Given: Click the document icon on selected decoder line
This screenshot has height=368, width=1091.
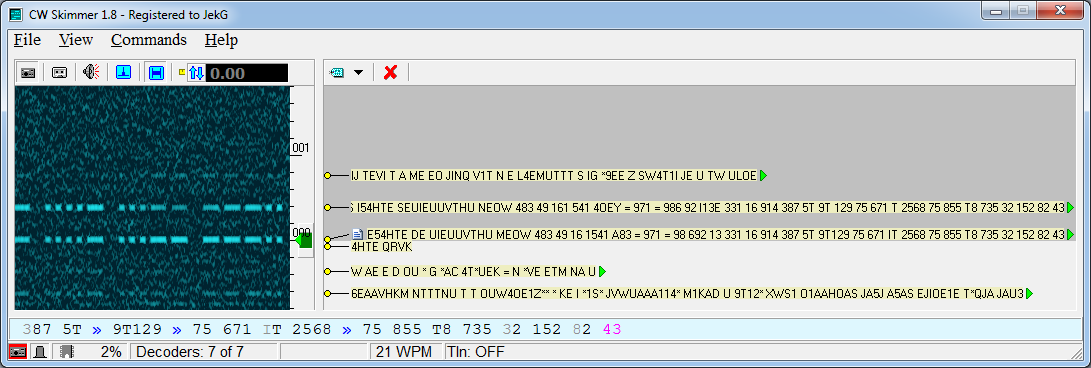Looking at the screenshot, I should tap(358, 234).
